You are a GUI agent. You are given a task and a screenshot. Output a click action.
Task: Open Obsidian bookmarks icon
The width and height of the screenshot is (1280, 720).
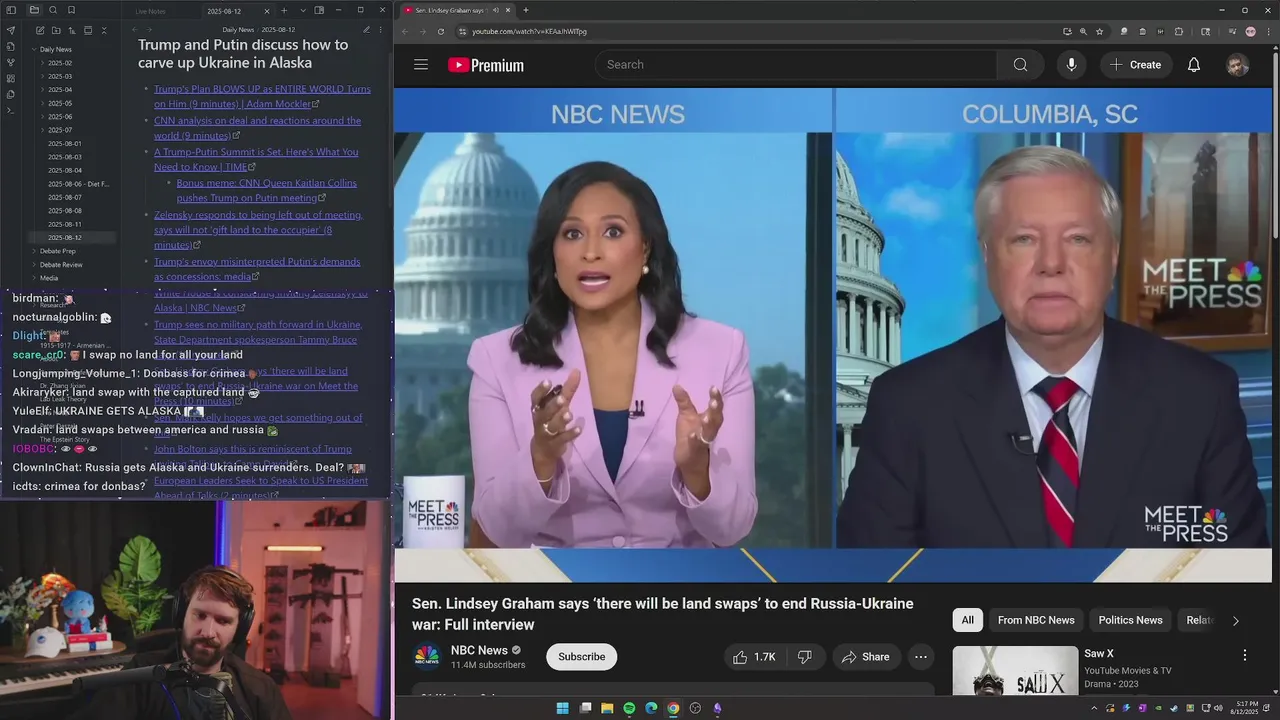pyautogui.click(x=71, y=10)
